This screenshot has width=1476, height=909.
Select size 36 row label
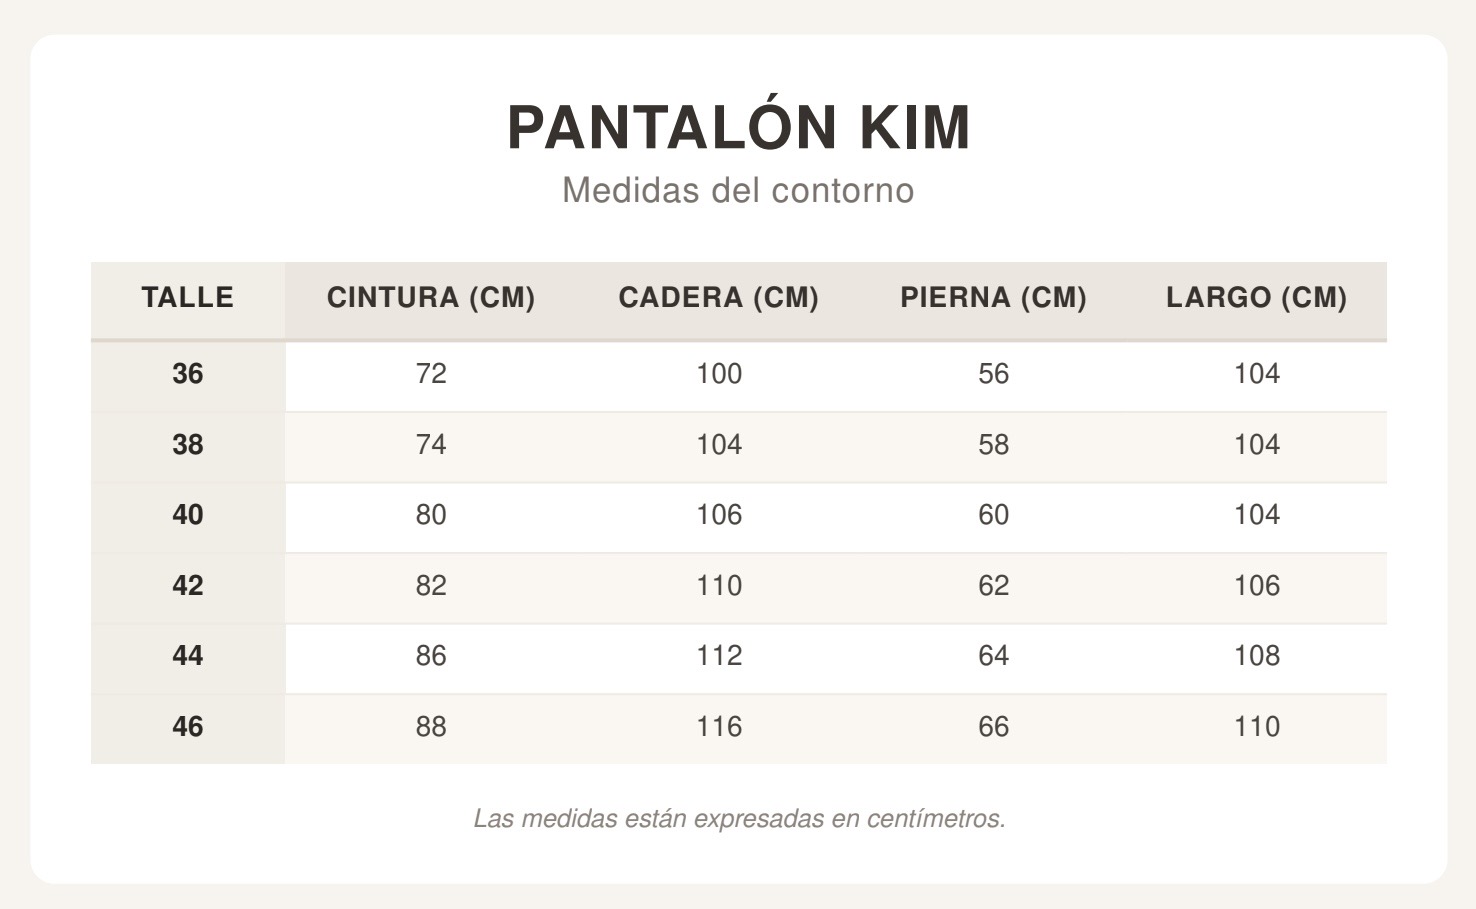pyautogui.click(x=188, y=374)
